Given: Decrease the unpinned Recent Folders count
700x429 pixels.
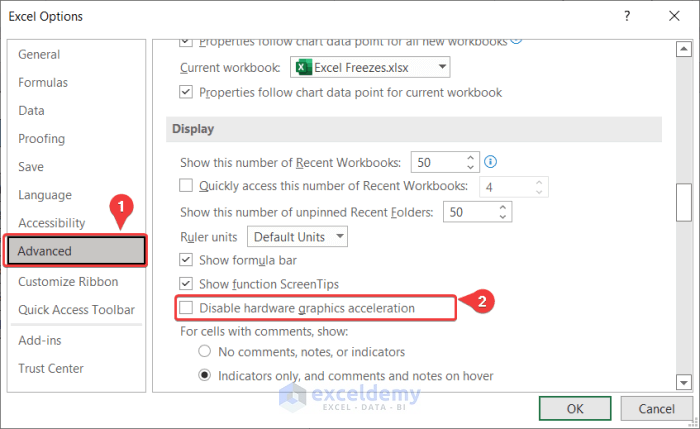Looking at the screenshot, I should click(503, 217).
